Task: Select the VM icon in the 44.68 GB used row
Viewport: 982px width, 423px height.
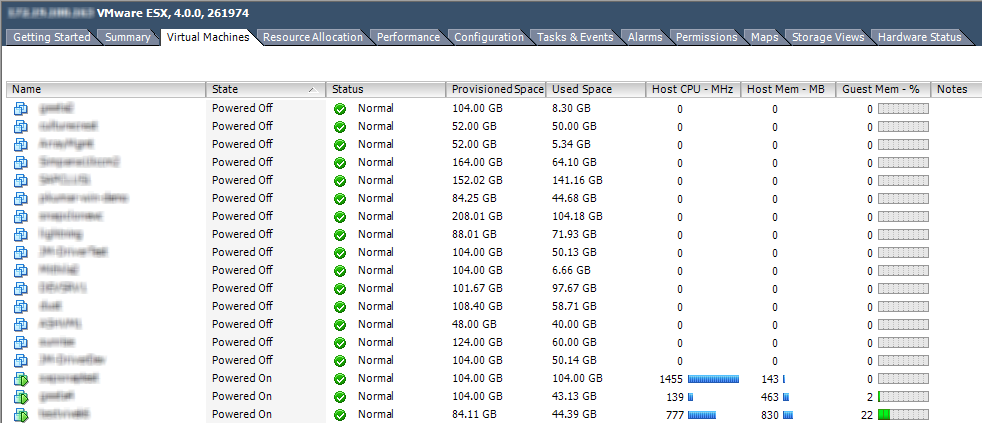Action: click(21, 199)
